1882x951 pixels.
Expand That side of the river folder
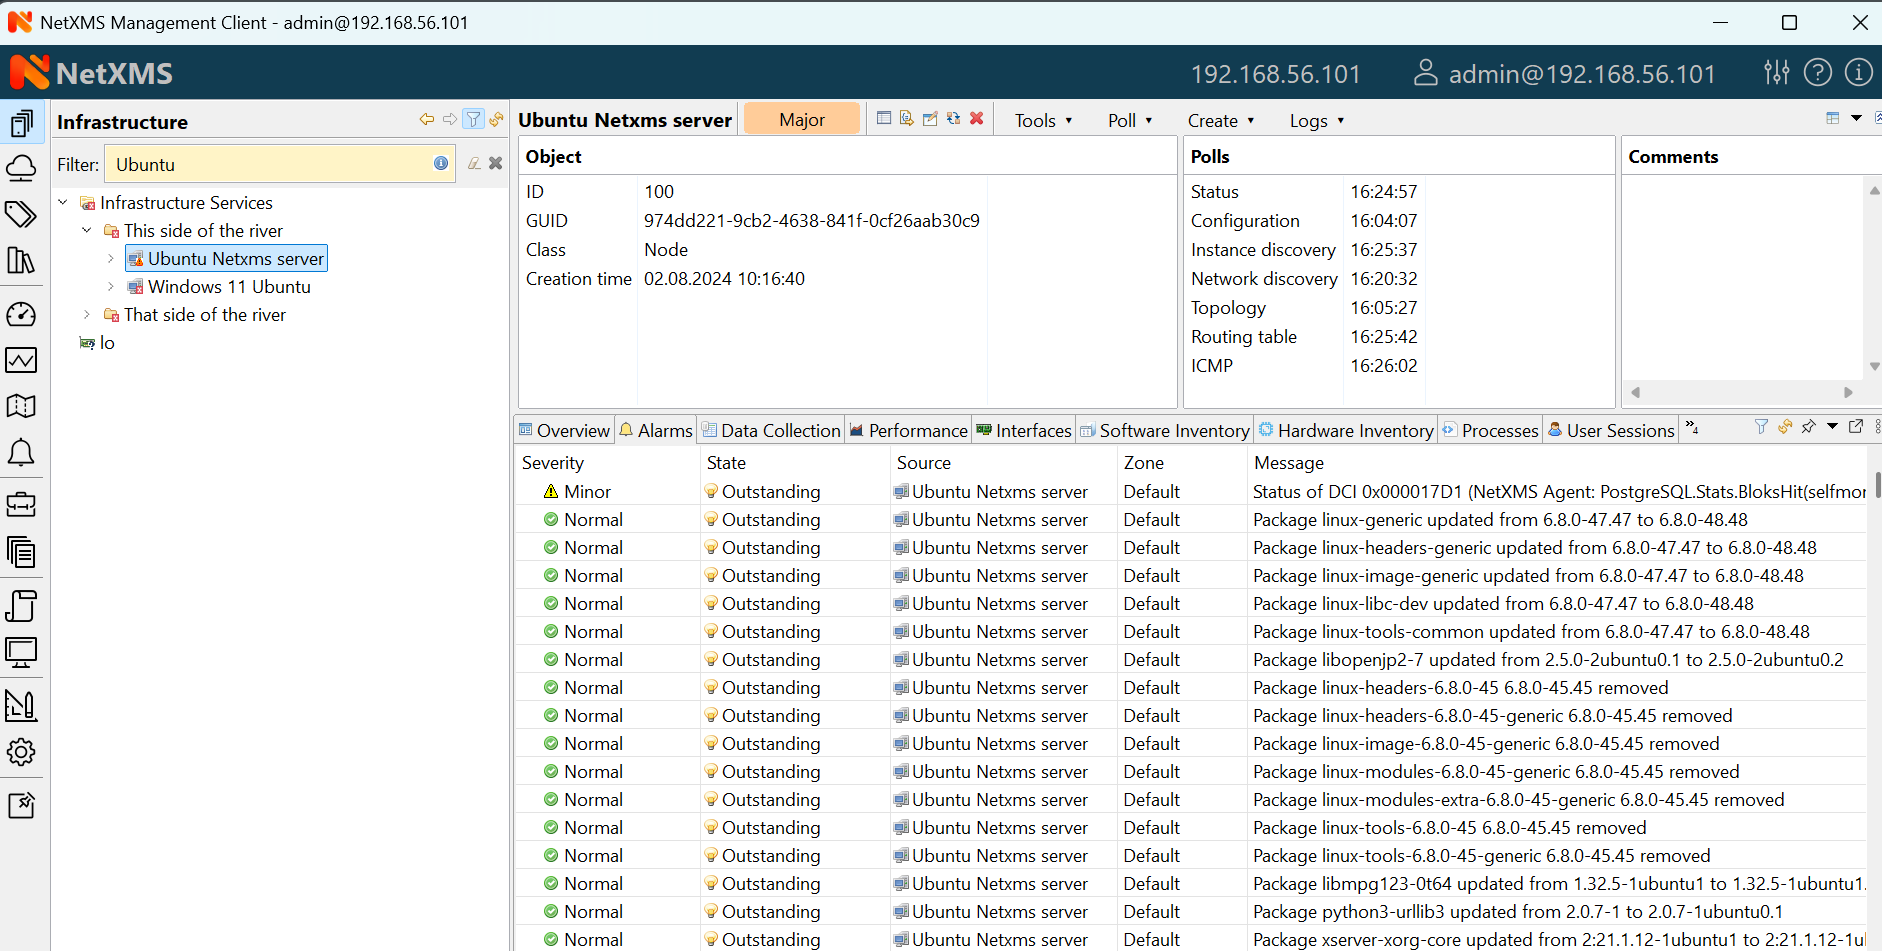pyautogui.click(x=87, y=315)
